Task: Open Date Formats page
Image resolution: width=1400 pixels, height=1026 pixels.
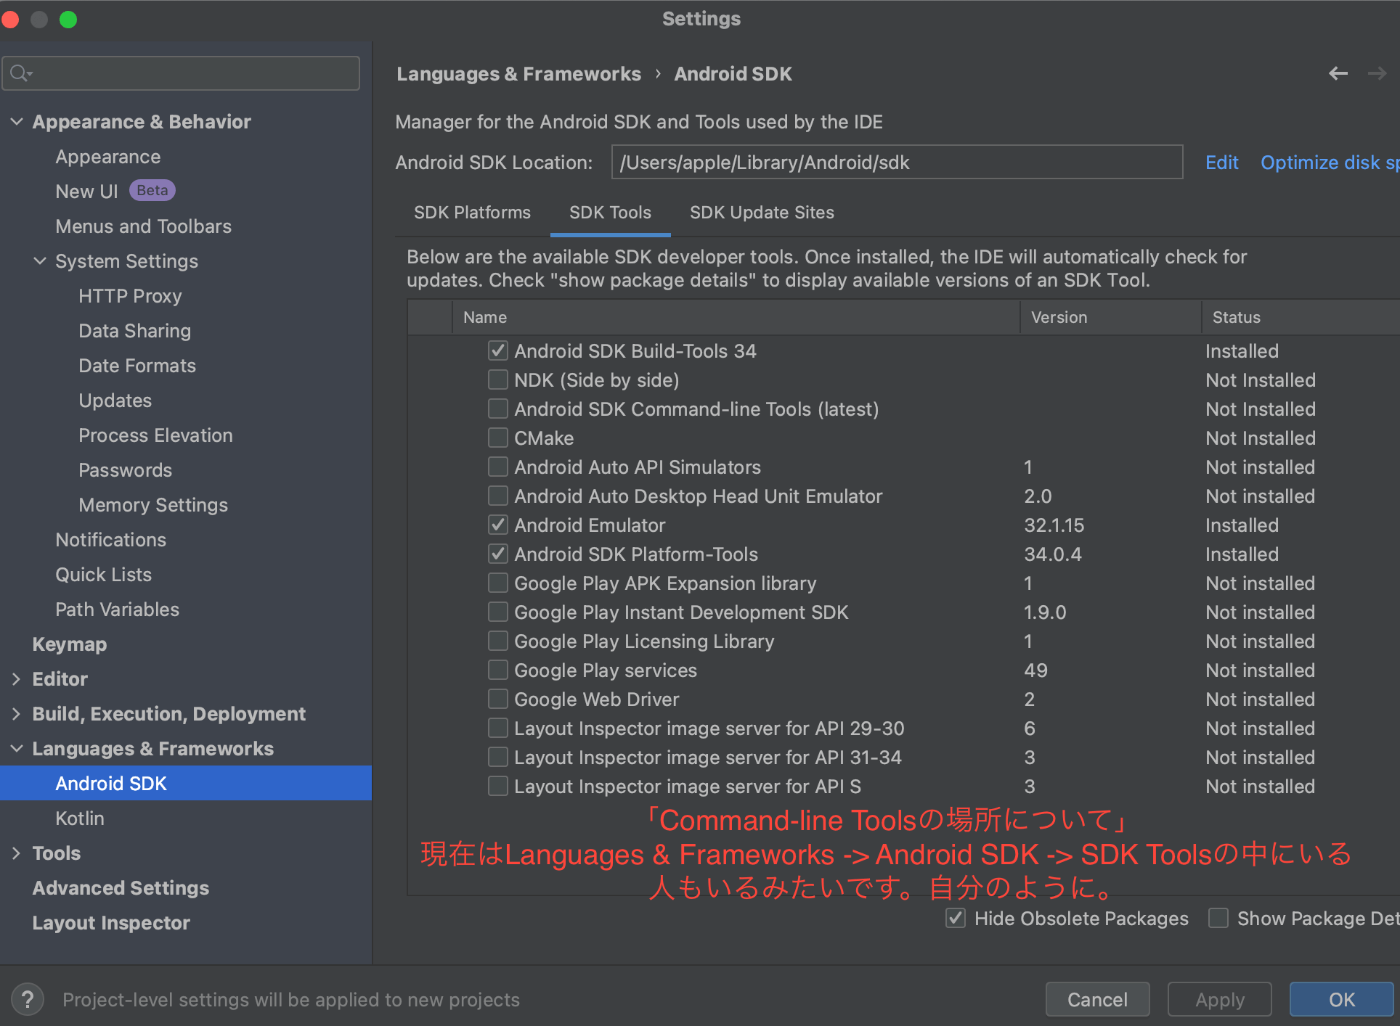Action: pos(137,366)
